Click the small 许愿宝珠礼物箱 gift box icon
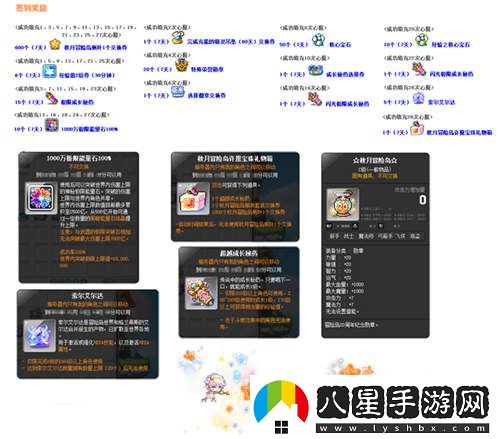This screenshot has width=500, height=439. tap(417, 128)
